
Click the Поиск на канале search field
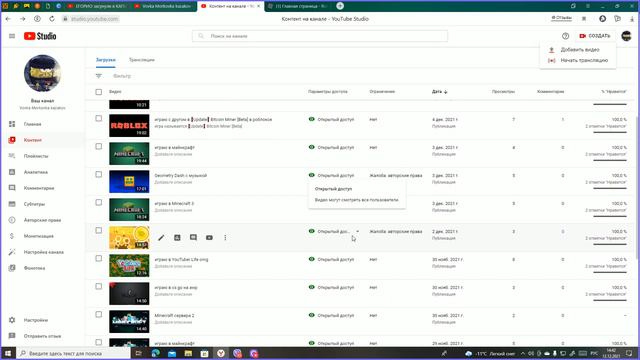[320, 36]
